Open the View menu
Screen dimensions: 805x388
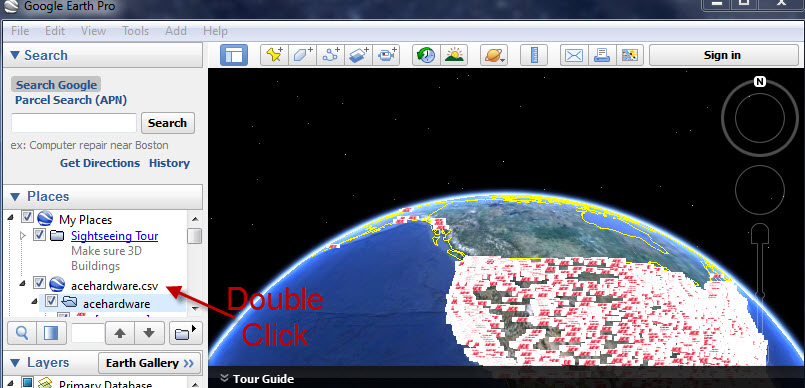coord(93,31)
